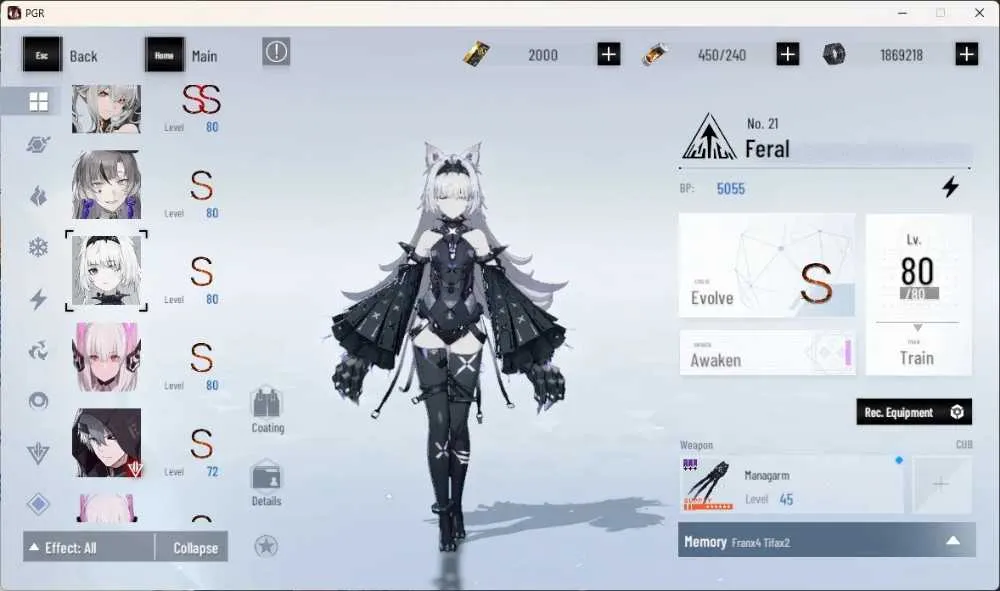
Task: Open the Effect: All filter dropdown
Action: [88, 548]
